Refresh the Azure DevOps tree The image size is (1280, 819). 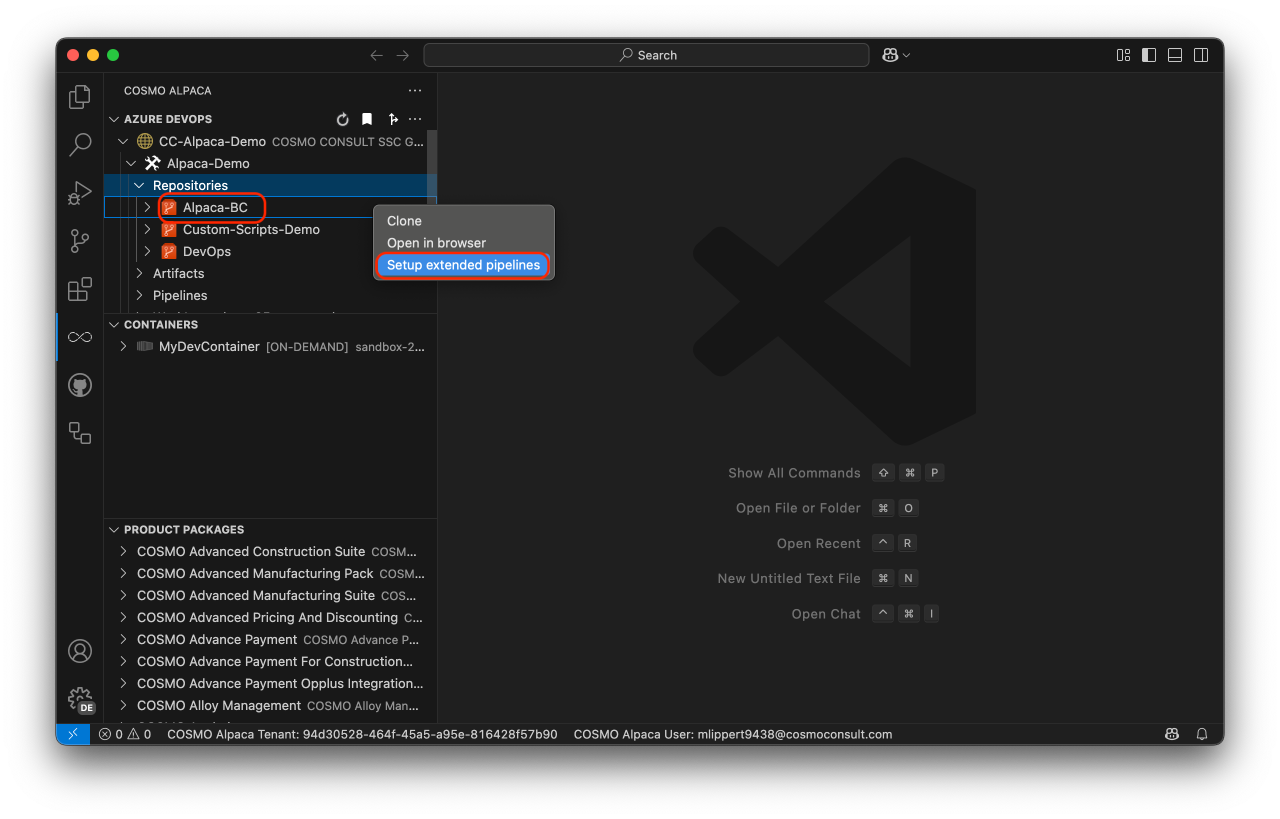[343, 119]
